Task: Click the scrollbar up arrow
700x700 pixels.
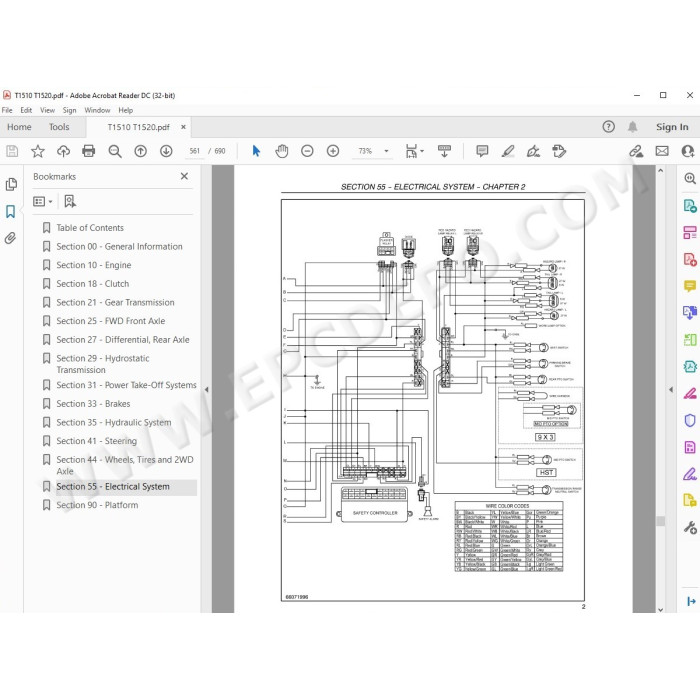Action: [661, 171]
